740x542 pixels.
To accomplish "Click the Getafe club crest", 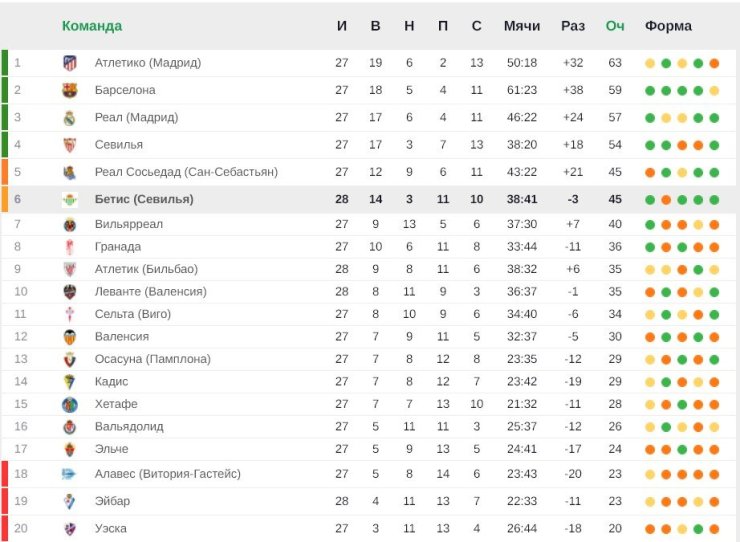I will pos(70,405).
